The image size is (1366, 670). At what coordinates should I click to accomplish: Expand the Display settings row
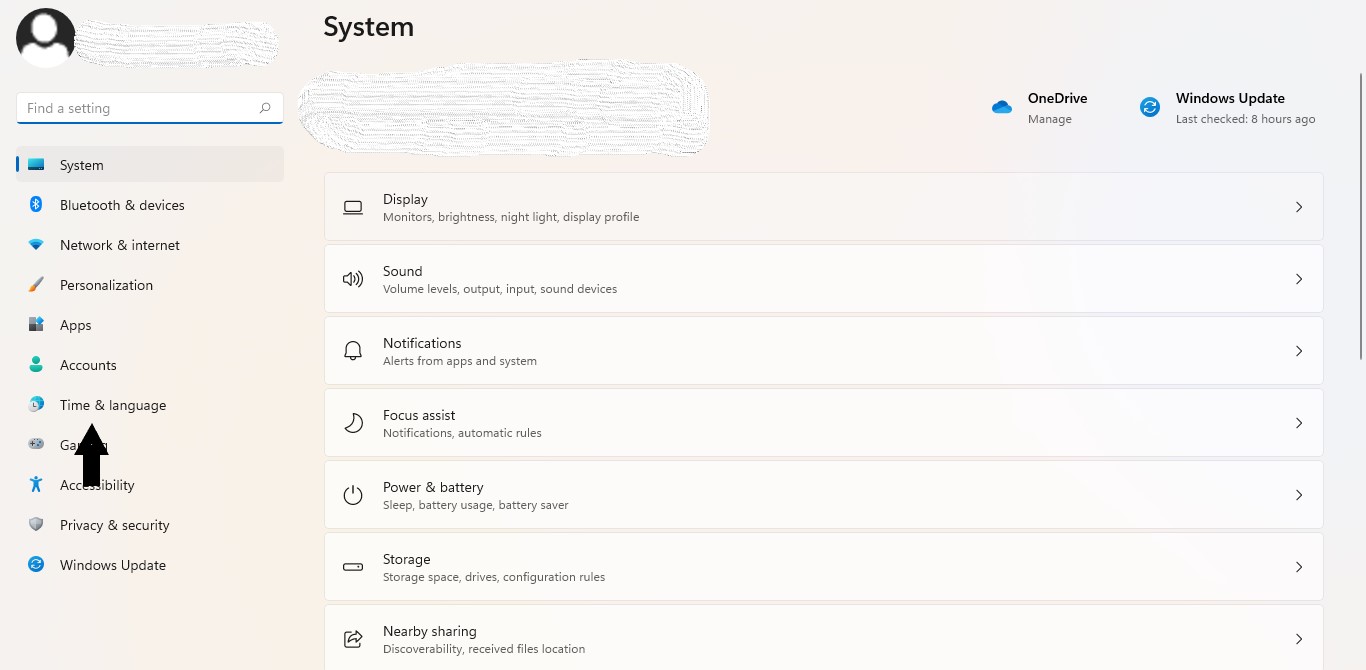tap(1299, 207)
